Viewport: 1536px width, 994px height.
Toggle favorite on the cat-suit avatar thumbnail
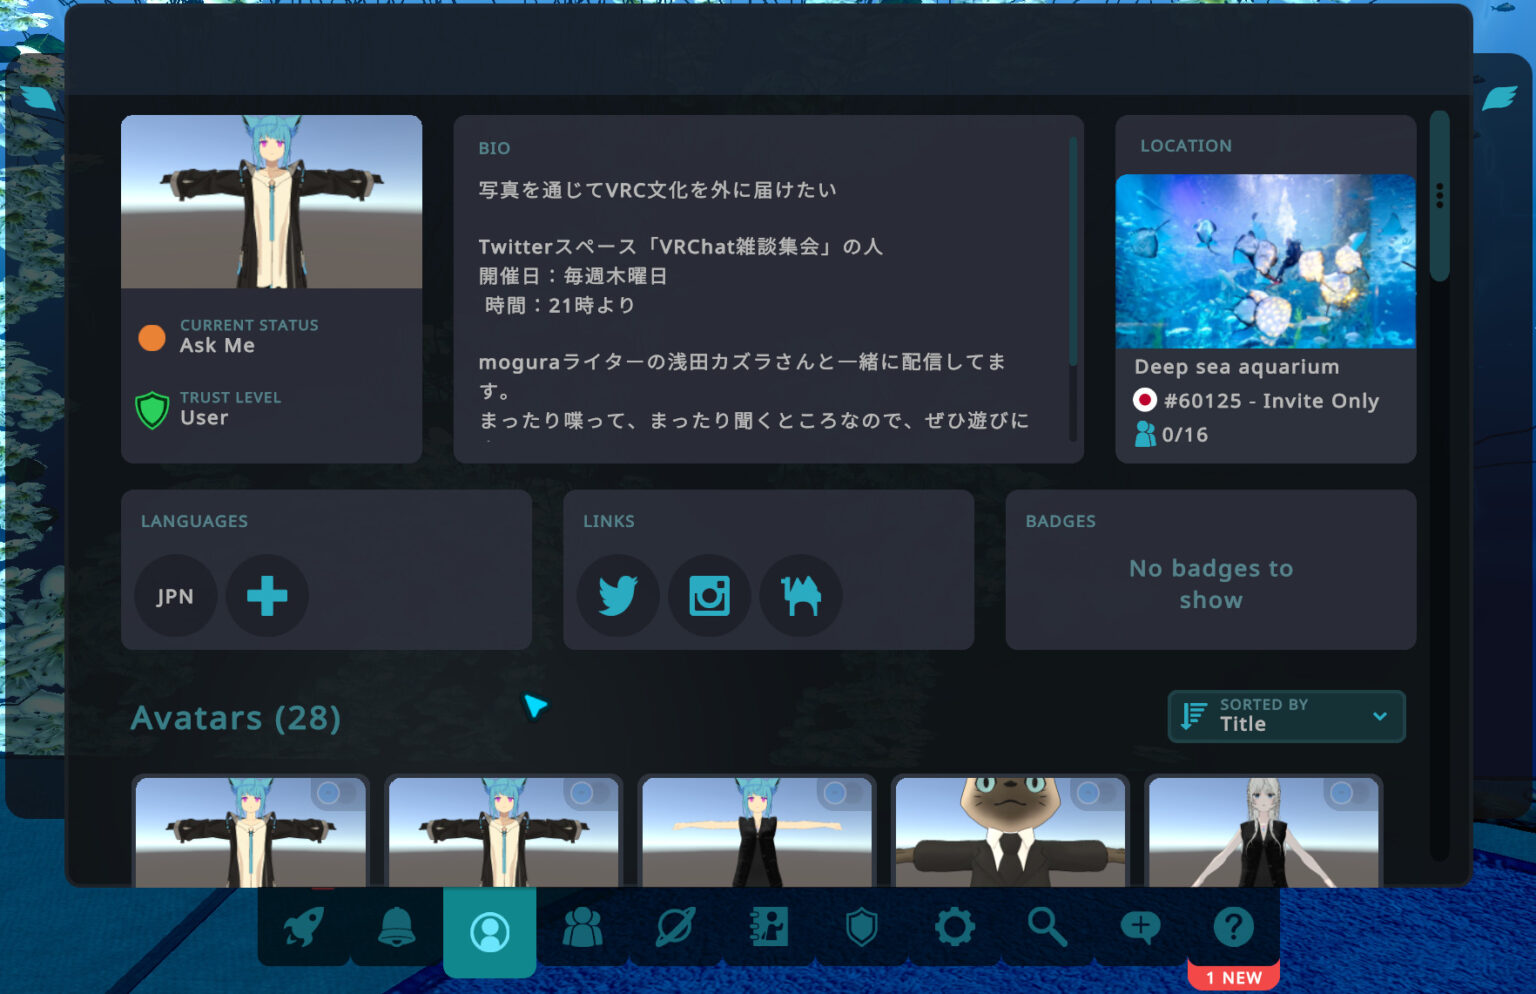click(x=1088, y=794)
